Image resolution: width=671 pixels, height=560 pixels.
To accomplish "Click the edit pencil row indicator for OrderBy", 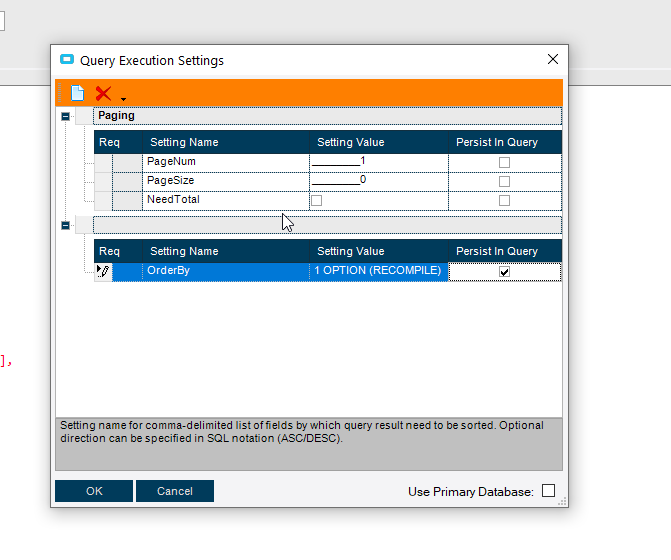I will [x=103, y=271].
